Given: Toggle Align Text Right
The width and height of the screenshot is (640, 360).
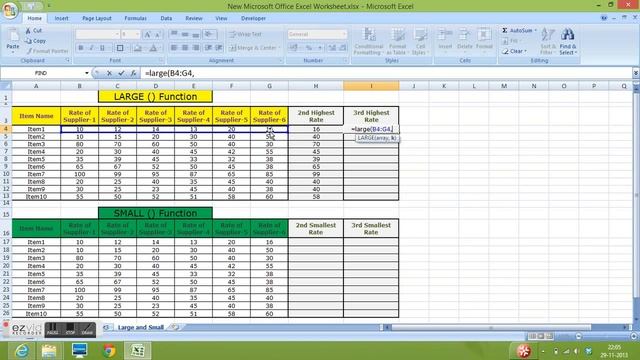Looking at the screenshot, I should [196, 48].
